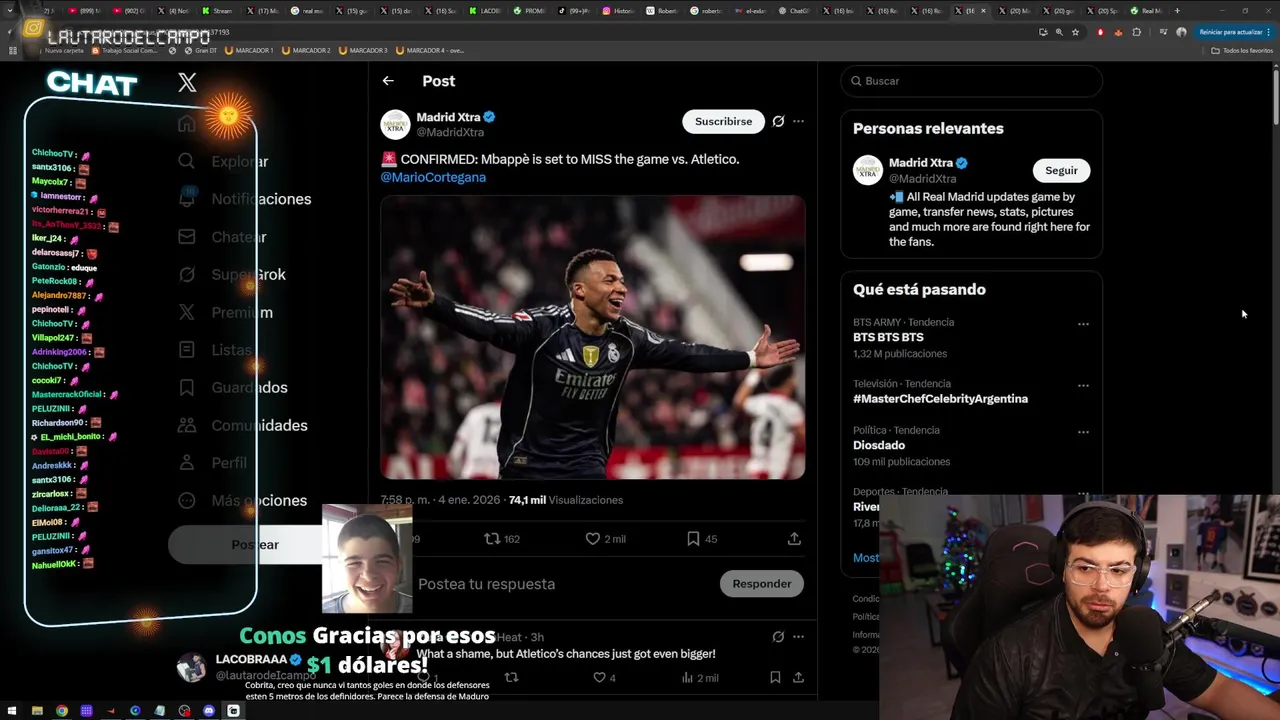This screenshot has height=720, width=1280.
Task: Click the X logo in sidebar
Action: click(x=187, y=83)
